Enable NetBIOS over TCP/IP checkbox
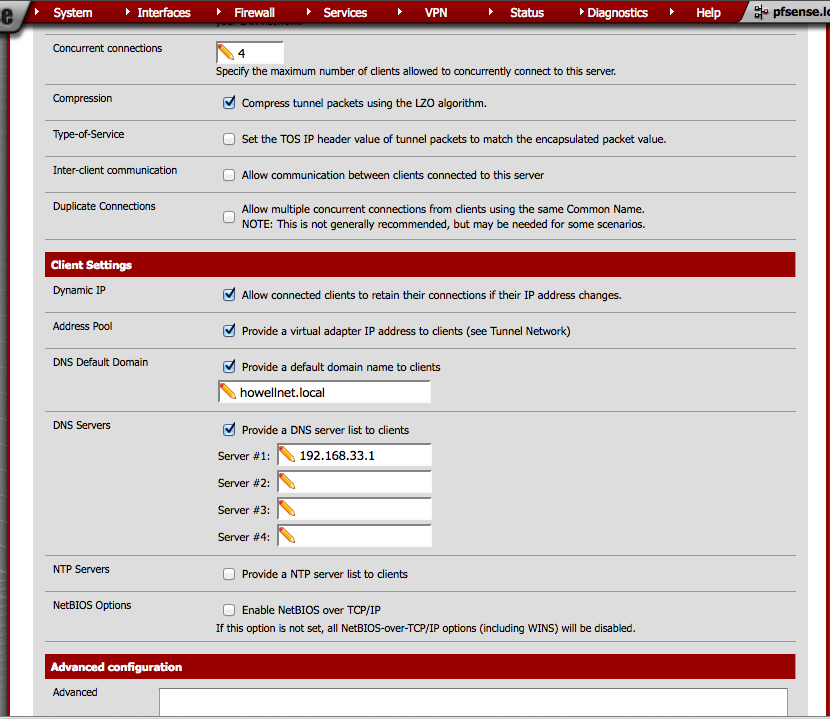This screenshot has height=719, width=830. [229, 610]
